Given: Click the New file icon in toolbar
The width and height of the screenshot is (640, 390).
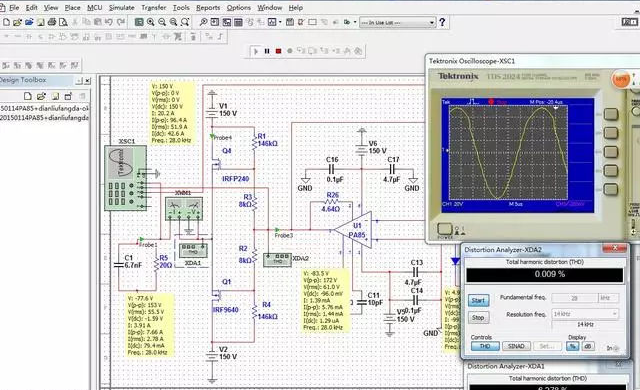Looking at the screenshot, I should [x=7, y=22].
